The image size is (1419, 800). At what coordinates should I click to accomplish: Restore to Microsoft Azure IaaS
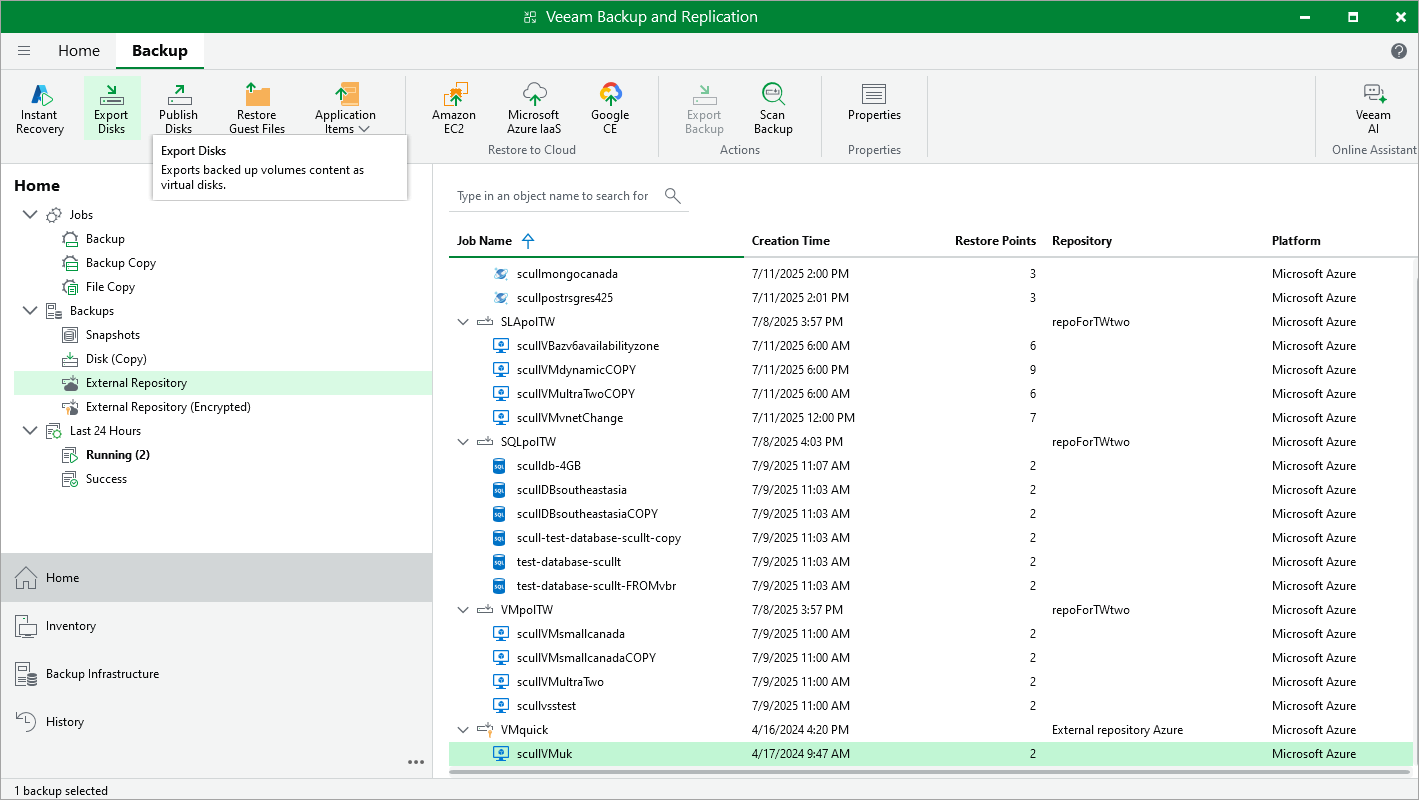coord(534,108)
